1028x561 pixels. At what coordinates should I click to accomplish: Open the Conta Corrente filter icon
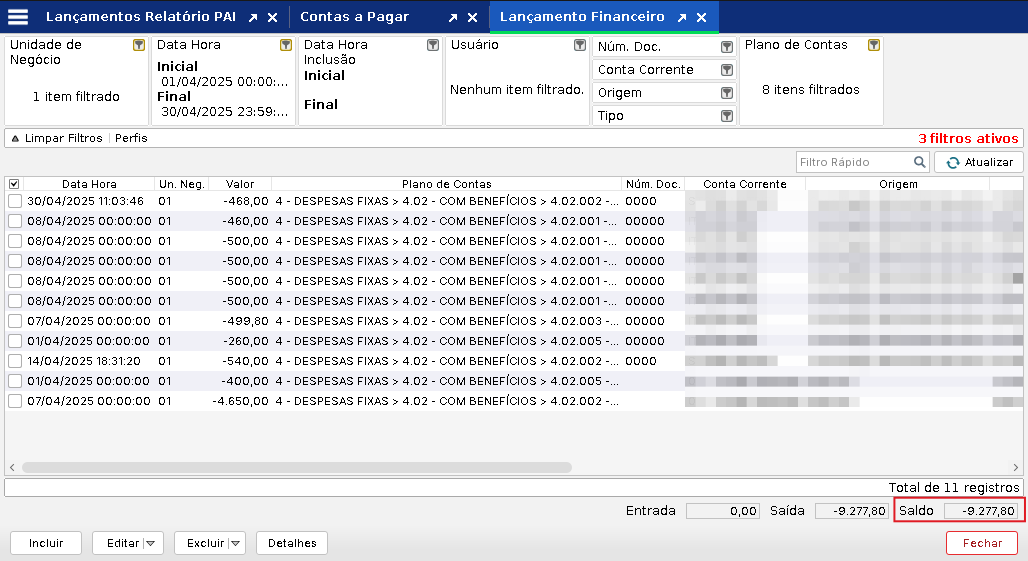[x=726, y=70]
